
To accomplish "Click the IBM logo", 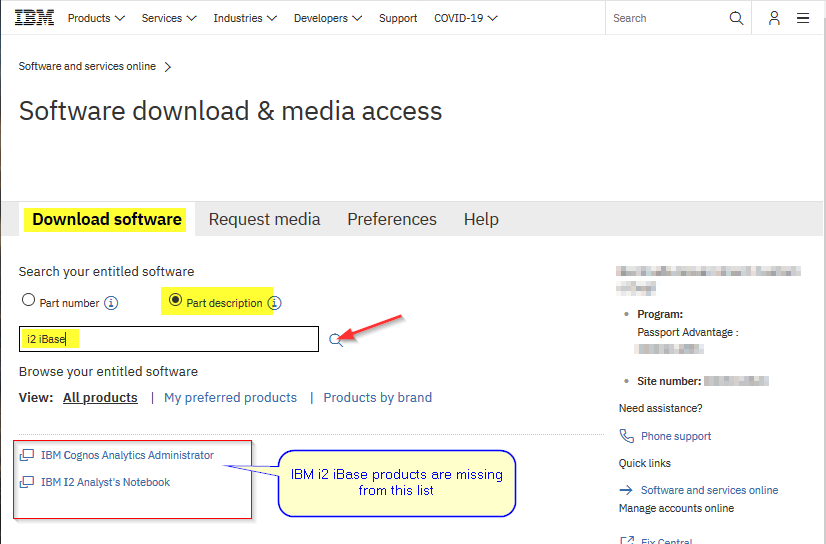I will tap(34, 18).
